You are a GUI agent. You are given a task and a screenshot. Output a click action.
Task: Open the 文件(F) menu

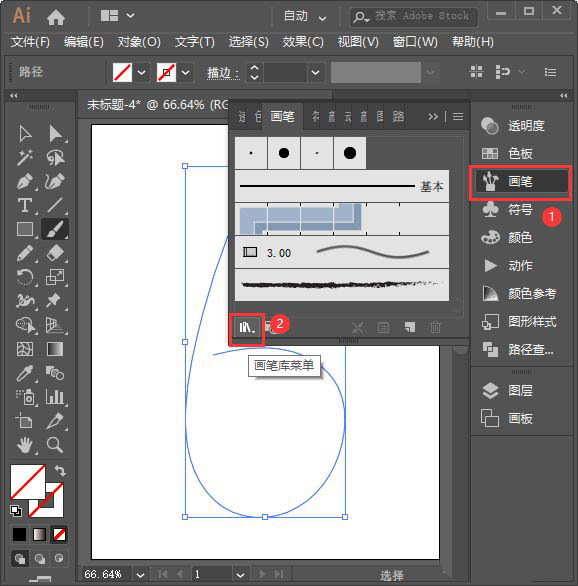[x=30, y=41]
